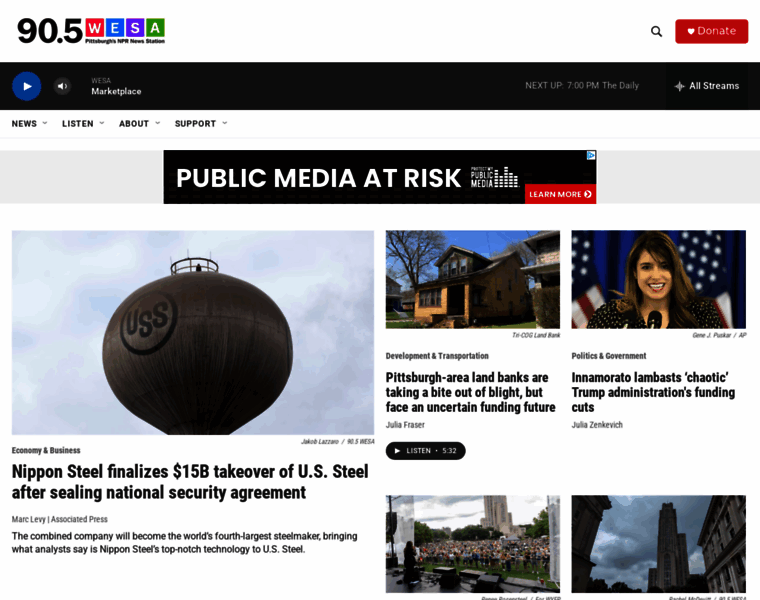Screen dimensions: 760x600
Task: Open the Innamorato photo thumbnail
Action: [659, 280]
